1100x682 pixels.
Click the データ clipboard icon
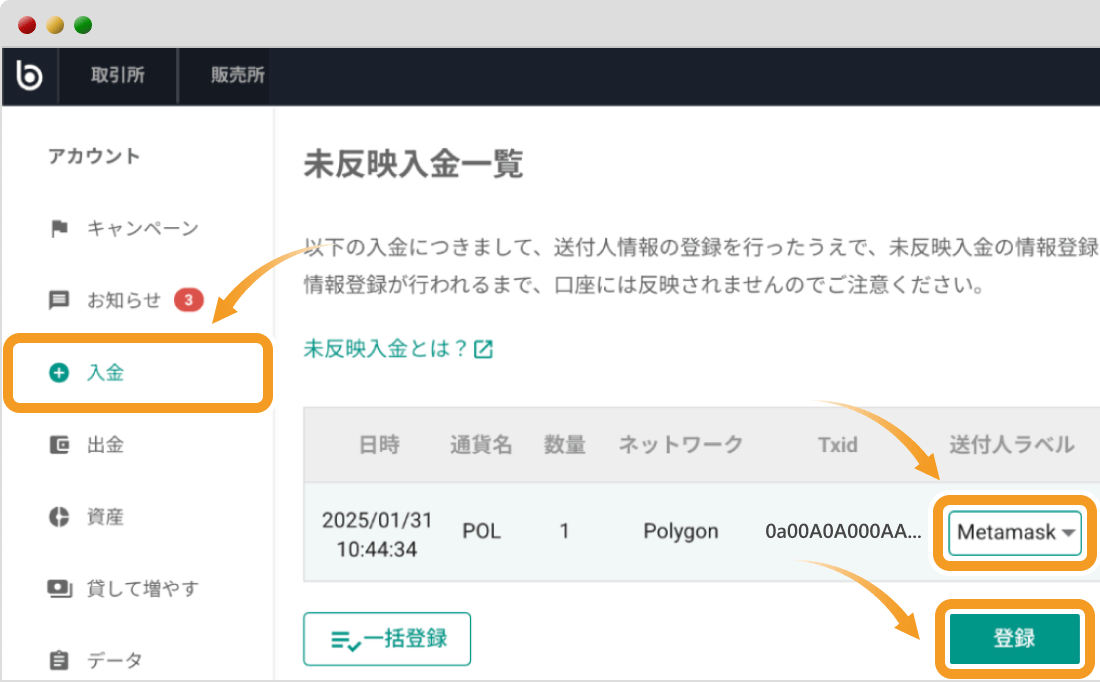tap(59, 660)
